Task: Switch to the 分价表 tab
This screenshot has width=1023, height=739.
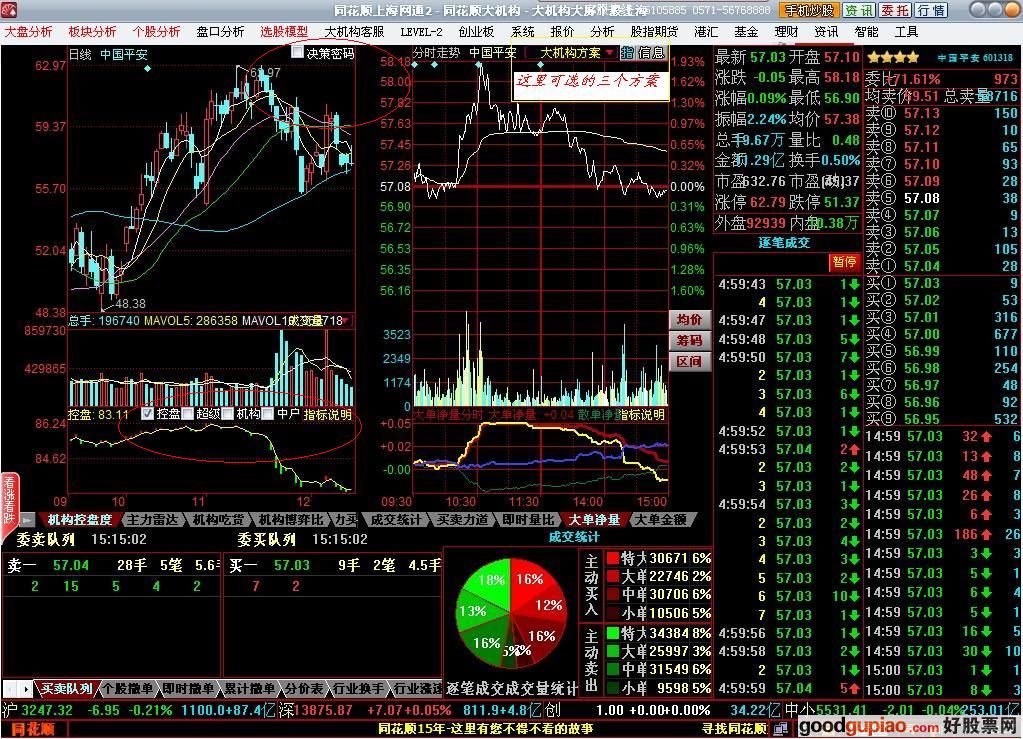Action: point(303,688)
